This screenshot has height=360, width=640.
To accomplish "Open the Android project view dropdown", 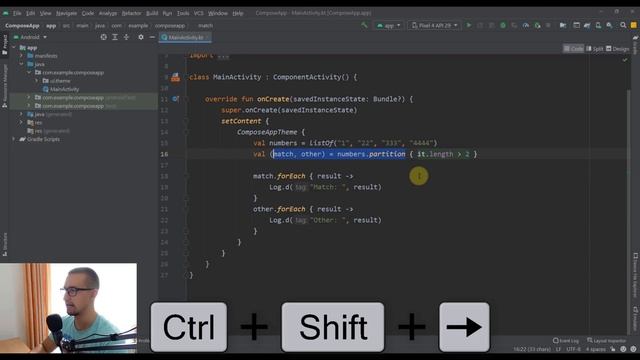I will pyautogui.click(x=30, y=37).
